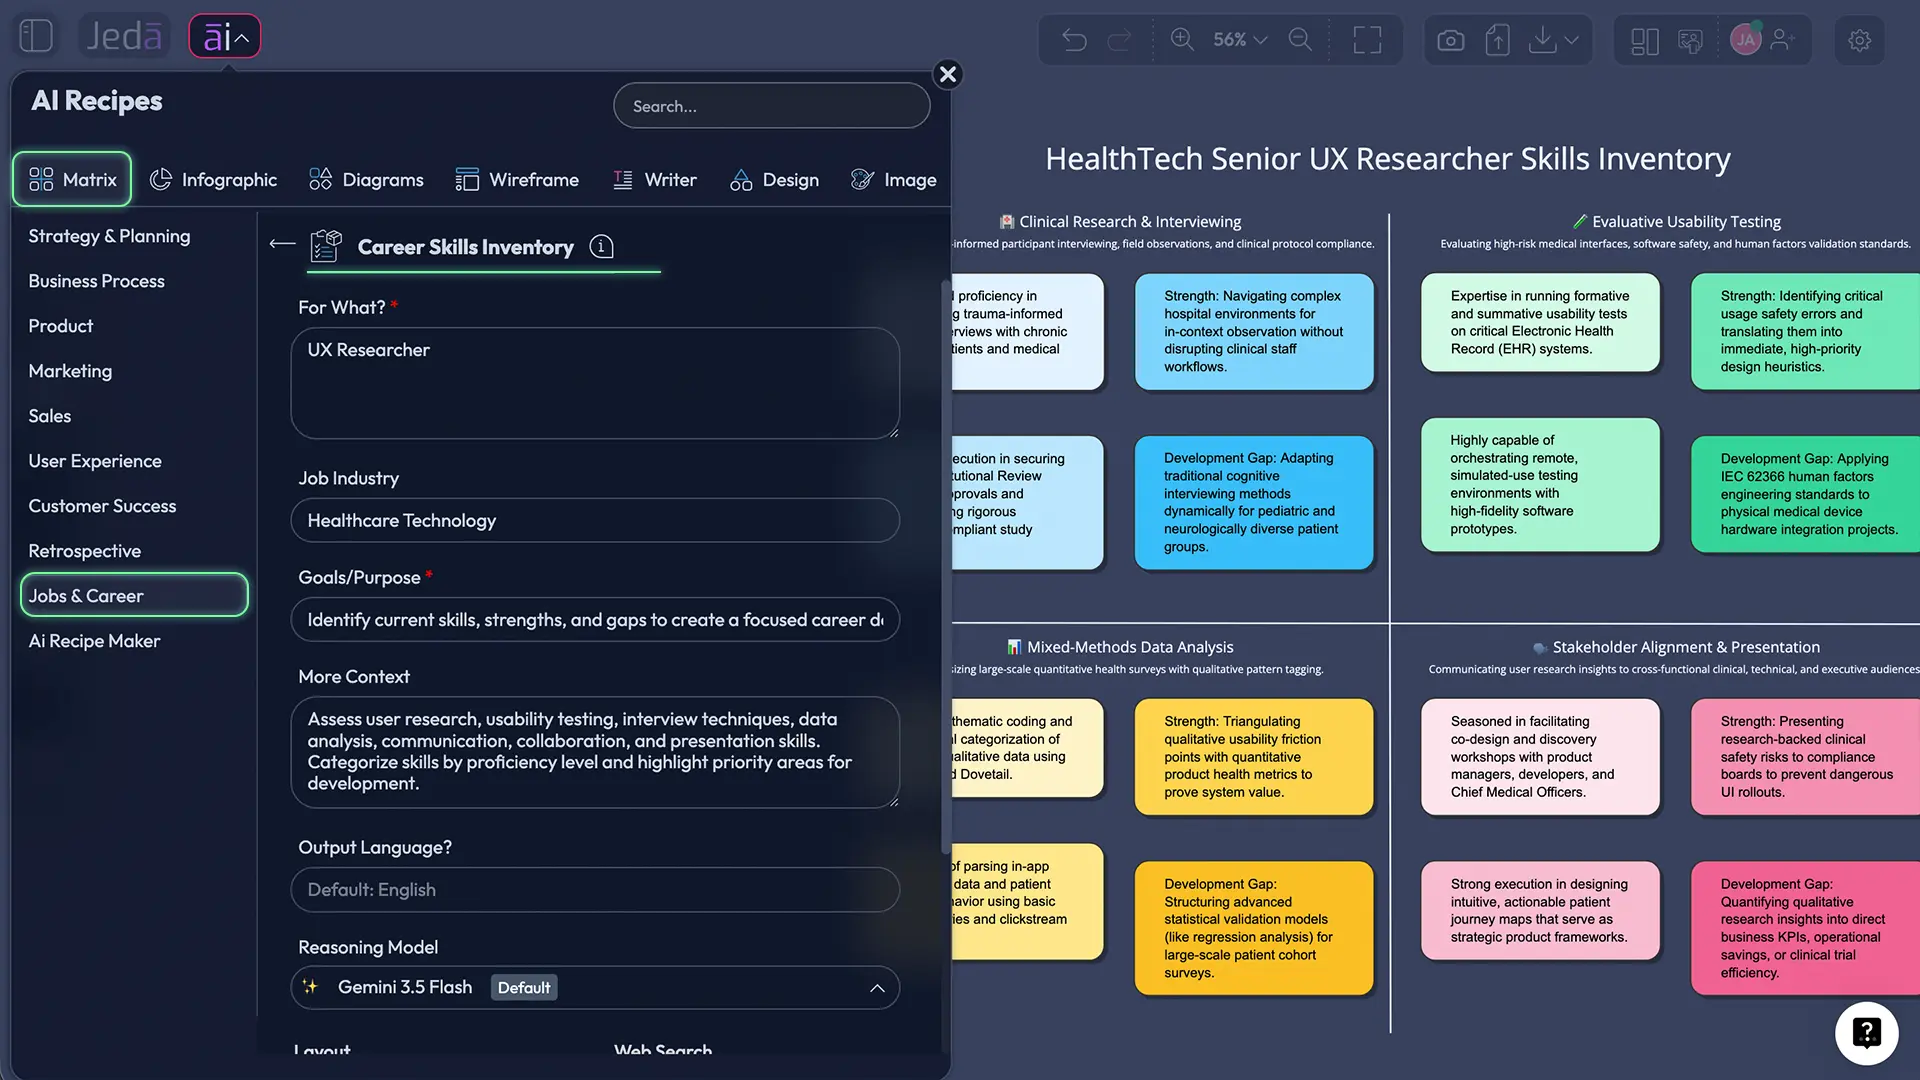Screen dimensions: 1920x1080
Task: Show Career Skills Inventory info icon
Action: pyautogui.click(x=601, y=247)
